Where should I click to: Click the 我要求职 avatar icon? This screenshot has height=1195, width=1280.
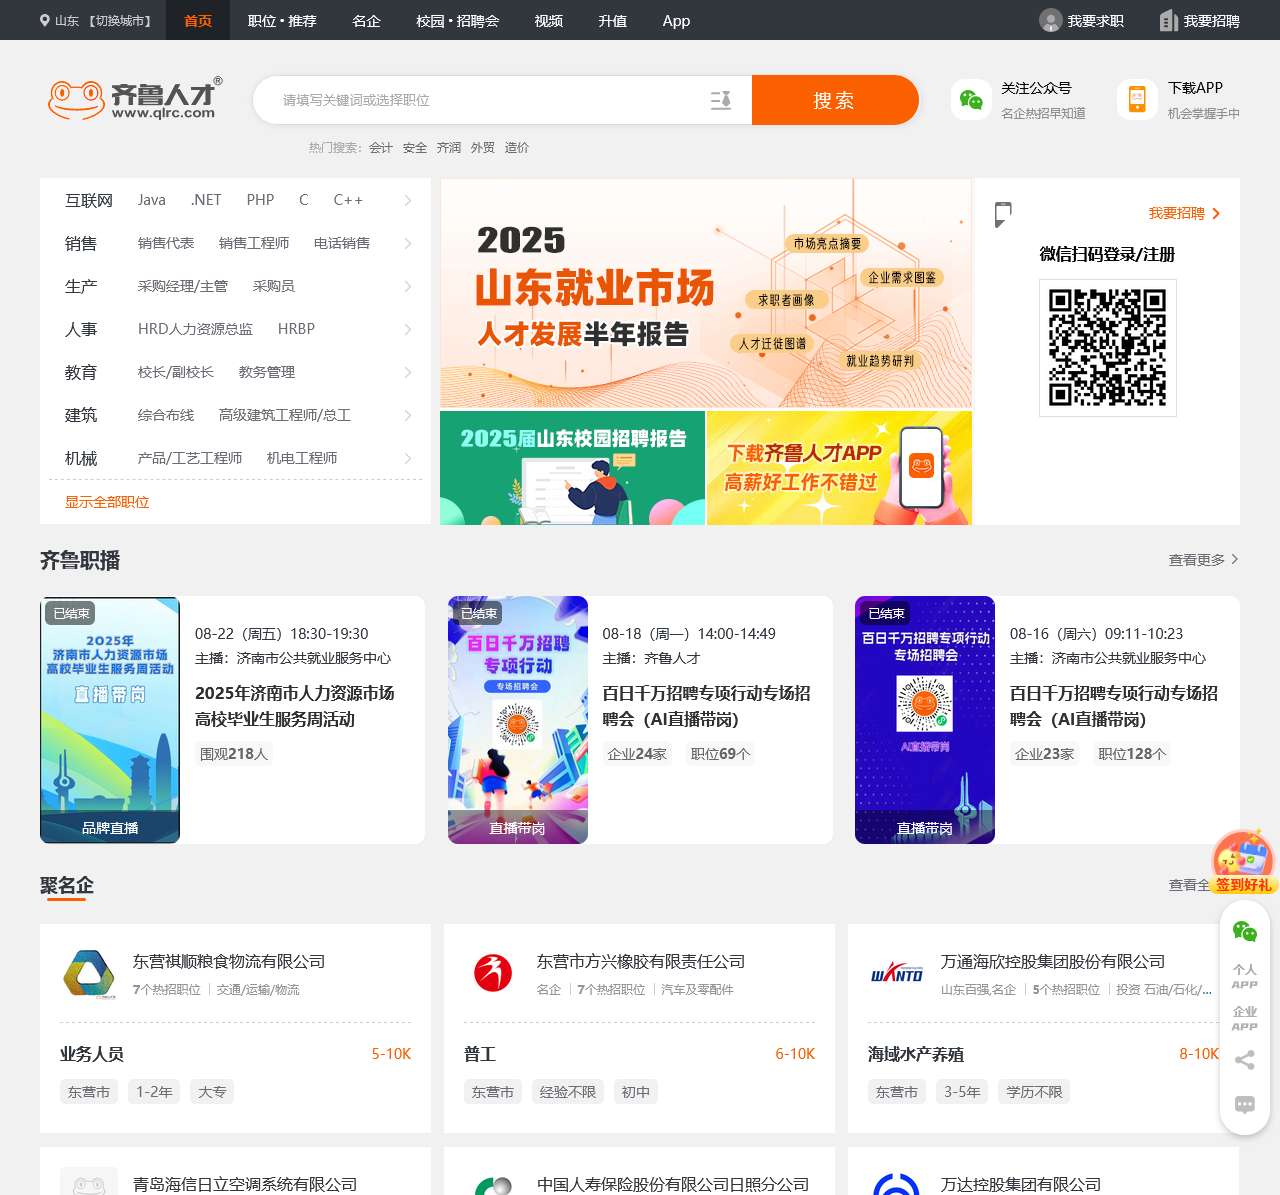pos(1050,20)
